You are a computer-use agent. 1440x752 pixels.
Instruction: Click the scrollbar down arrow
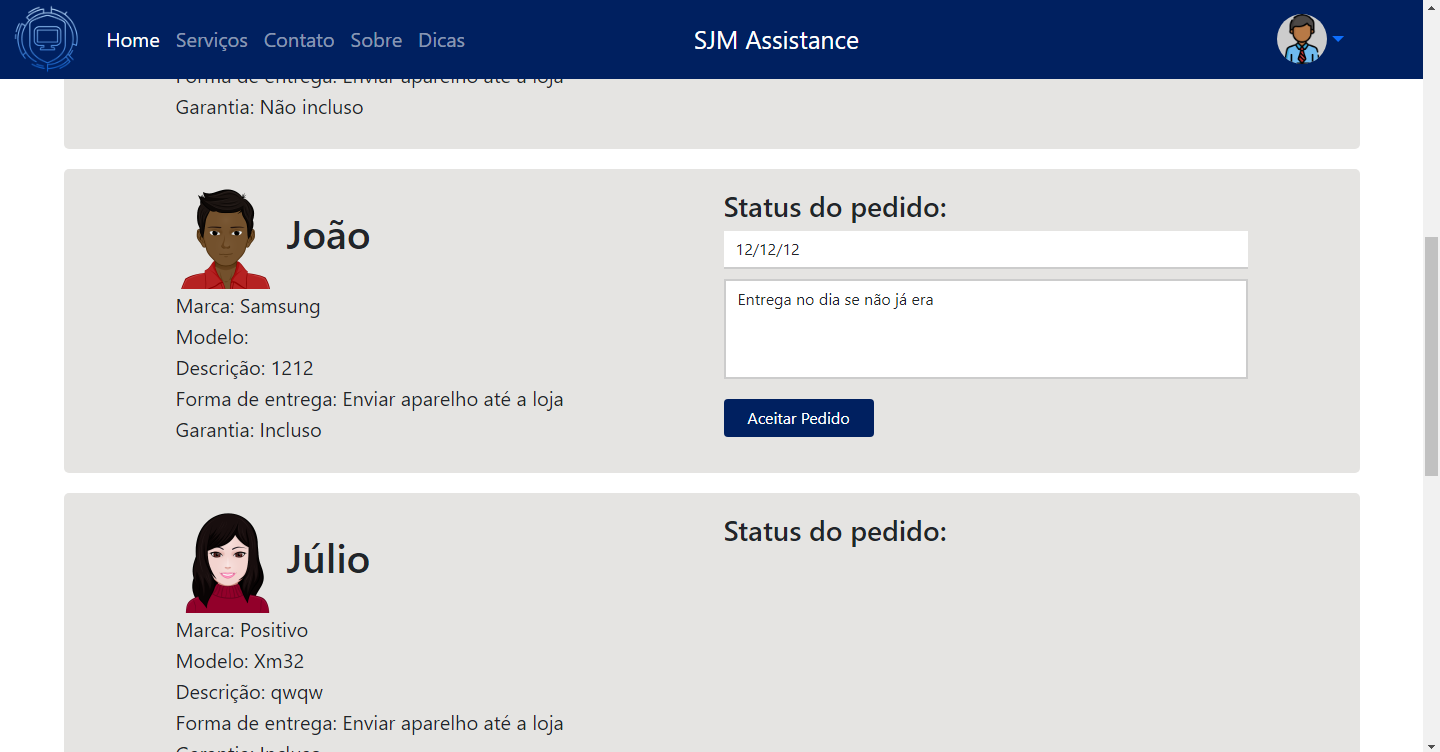coord(1431,744)
